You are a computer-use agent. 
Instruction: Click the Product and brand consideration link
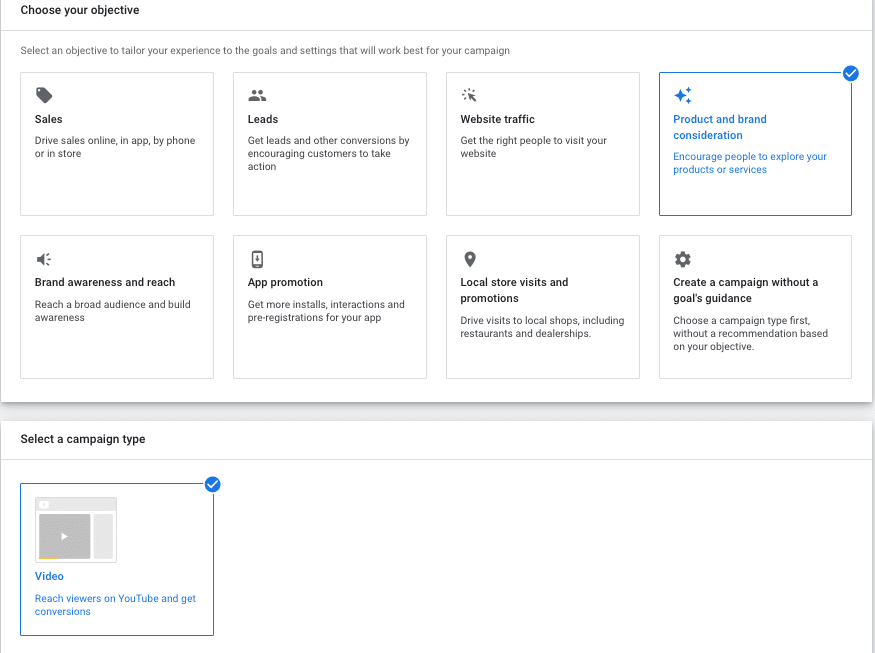click(x=720, y=127)
